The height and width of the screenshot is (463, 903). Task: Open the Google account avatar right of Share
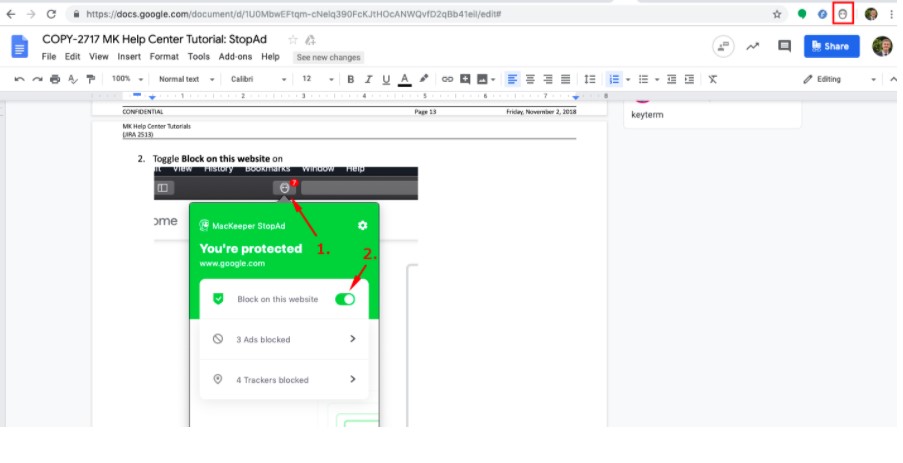tap(882, 46)
